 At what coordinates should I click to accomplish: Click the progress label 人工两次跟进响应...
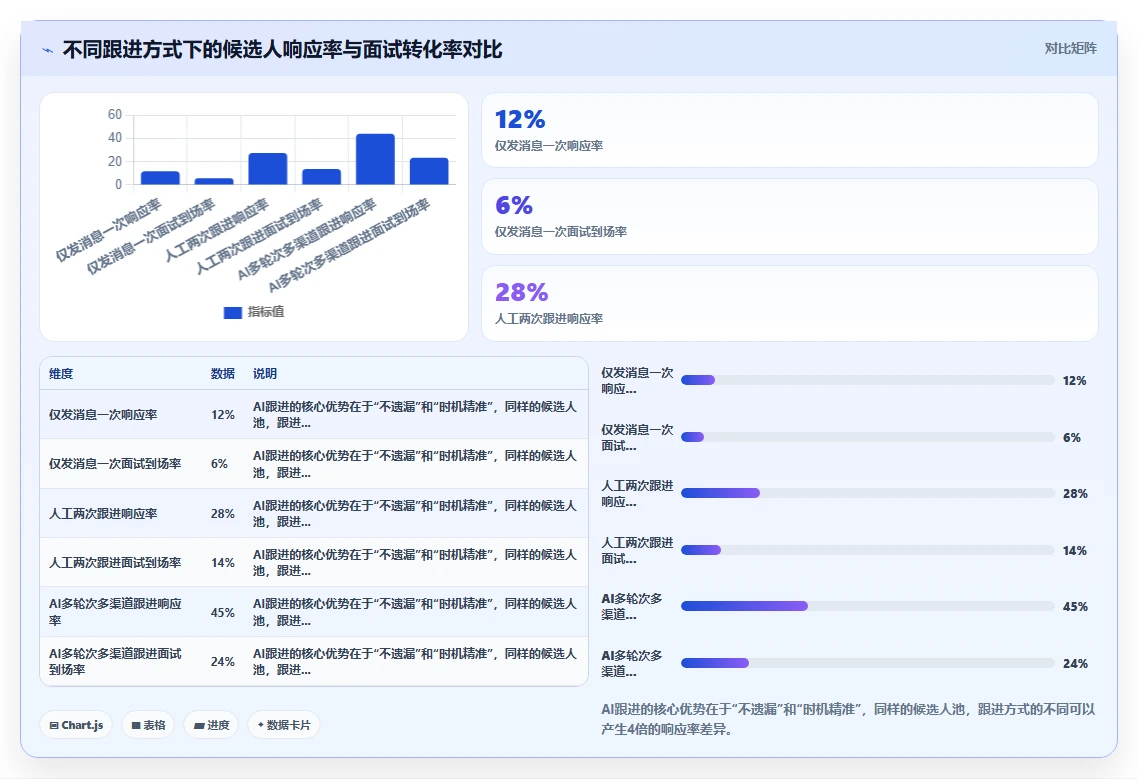pyautogui.click(x=637, y=494)
